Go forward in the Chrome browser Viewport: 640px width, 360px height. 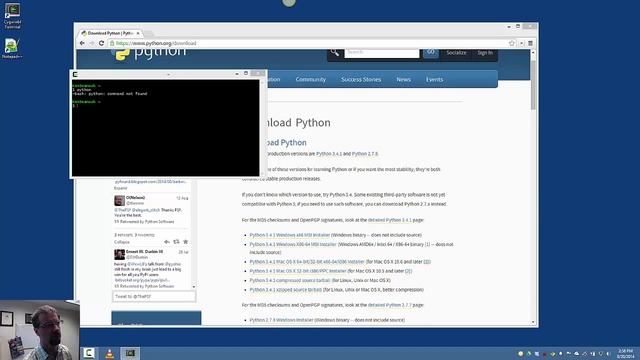tap(92, 43)
